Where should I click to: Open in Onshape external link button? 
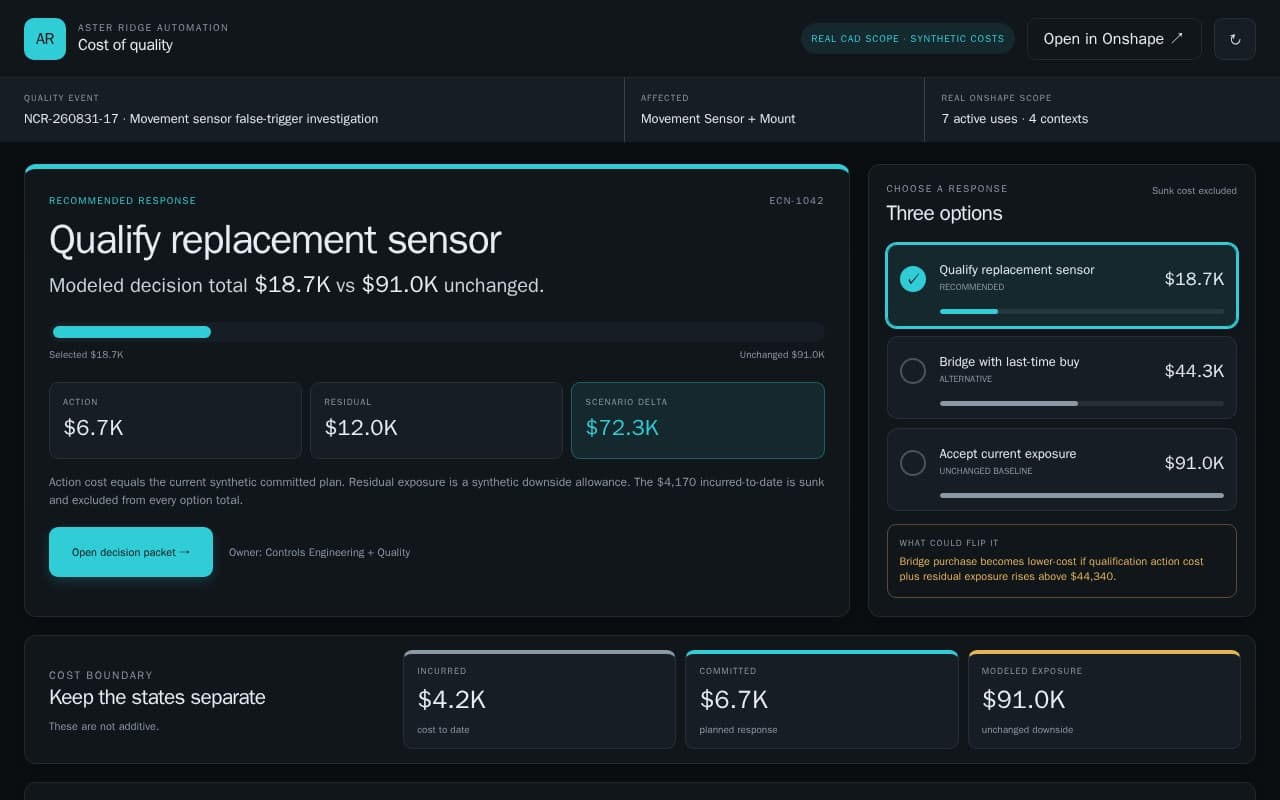point(1114,39)
